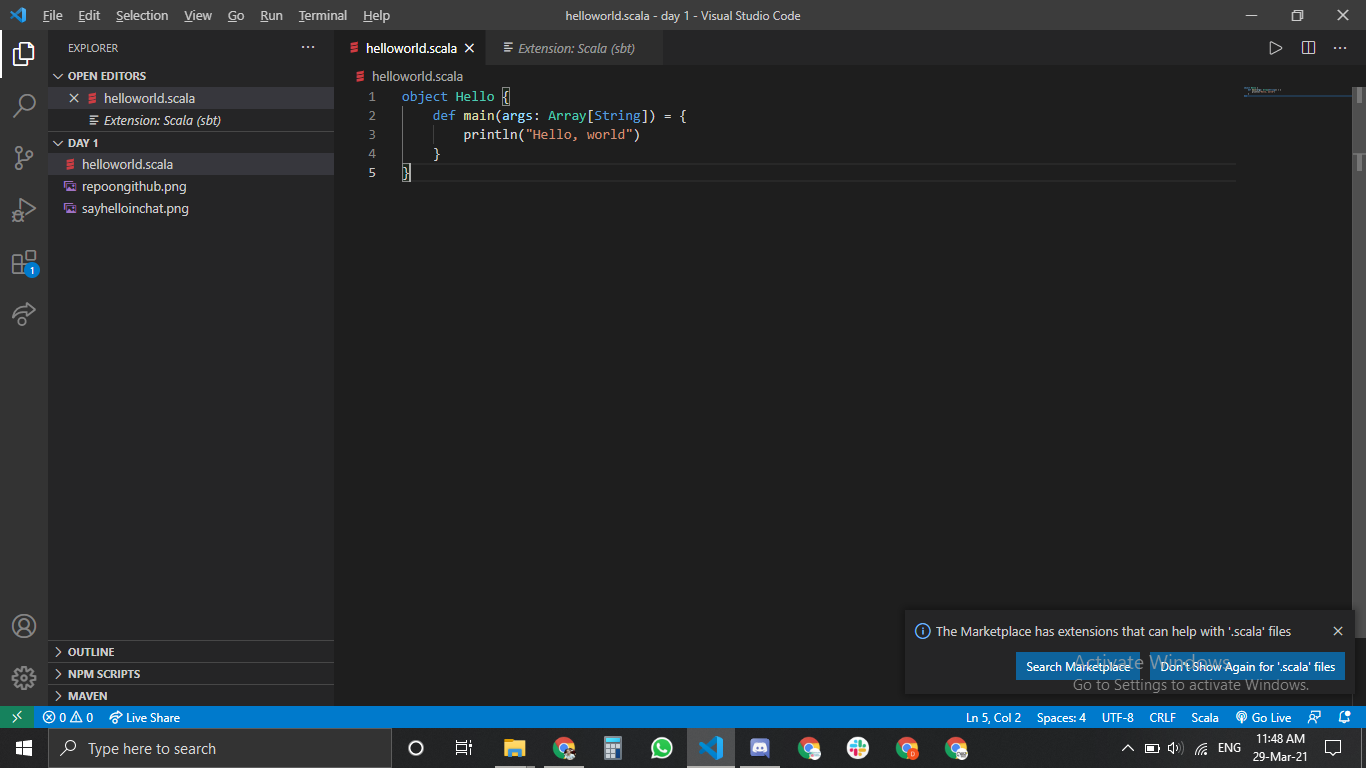This screenshot has width=1366, height=768.
Task: Open the Accounts menu icon
Action: [24, 626]
